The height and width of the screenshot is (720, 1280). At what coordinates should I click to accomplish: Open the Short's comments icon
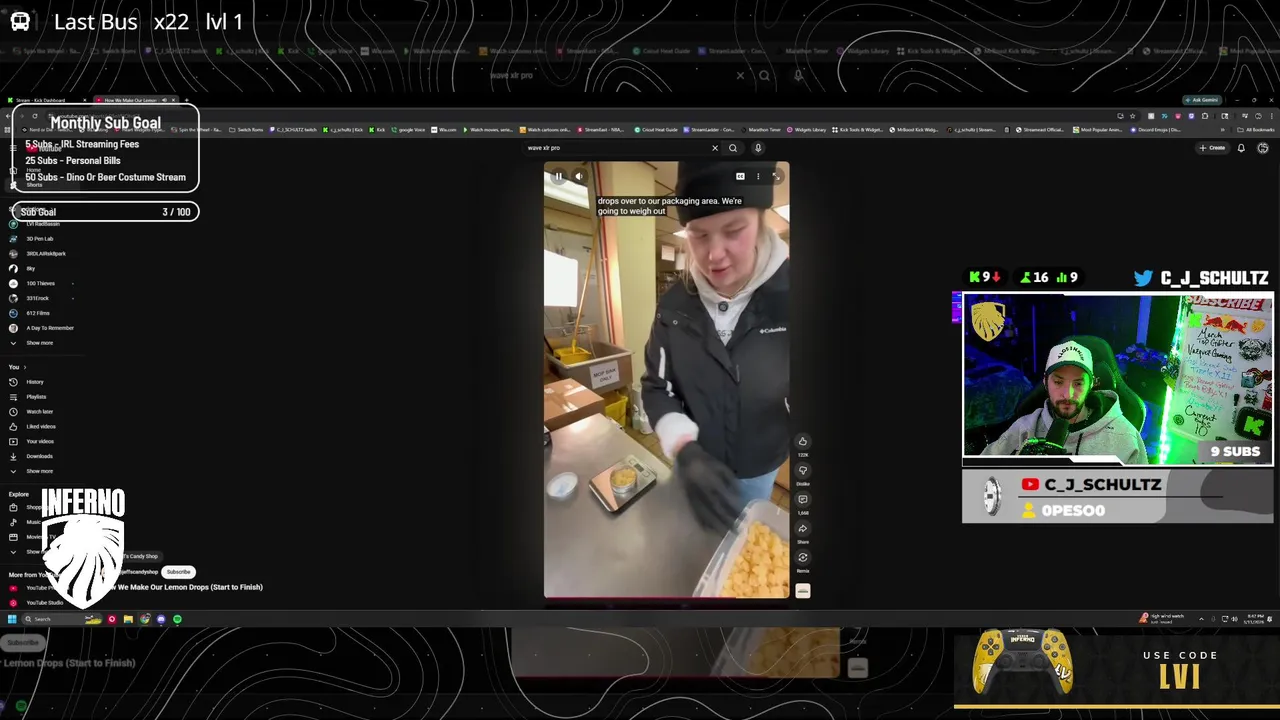coord(802,499)
